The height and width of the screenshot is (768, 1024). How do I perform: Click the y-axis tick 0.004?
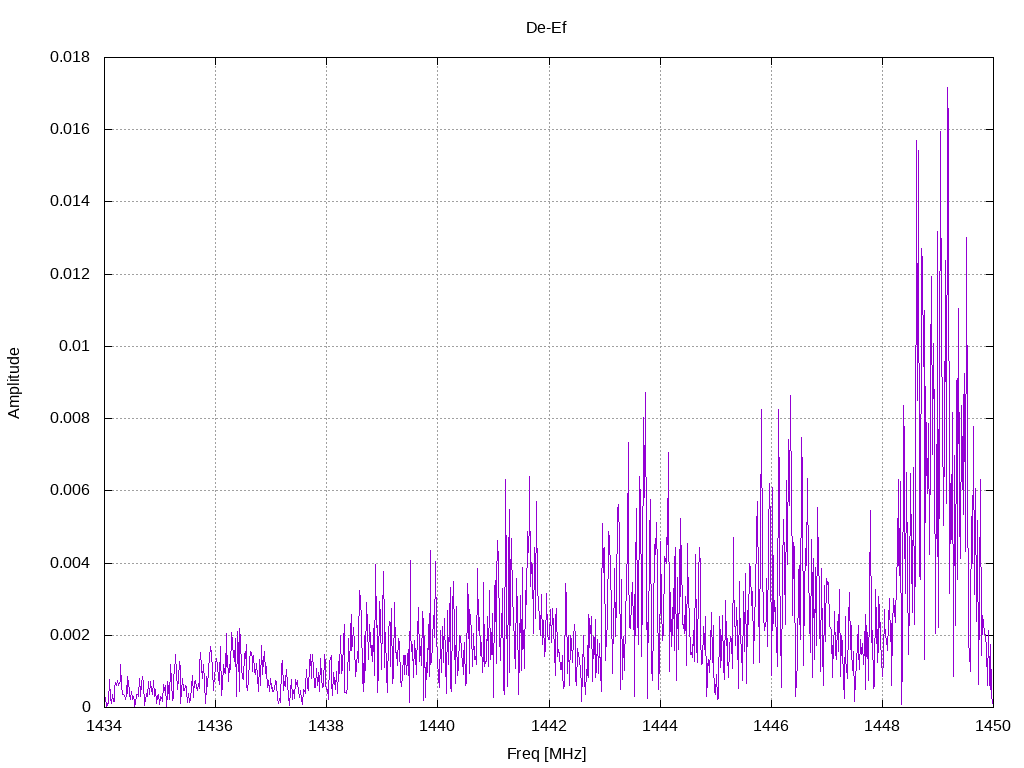70,563
